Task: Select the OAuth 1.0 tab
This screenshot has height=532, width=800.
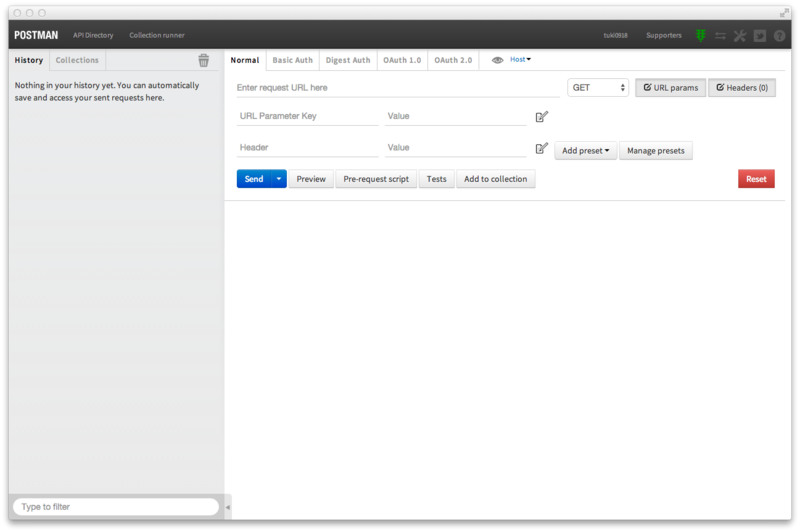Action: point(402,60)
